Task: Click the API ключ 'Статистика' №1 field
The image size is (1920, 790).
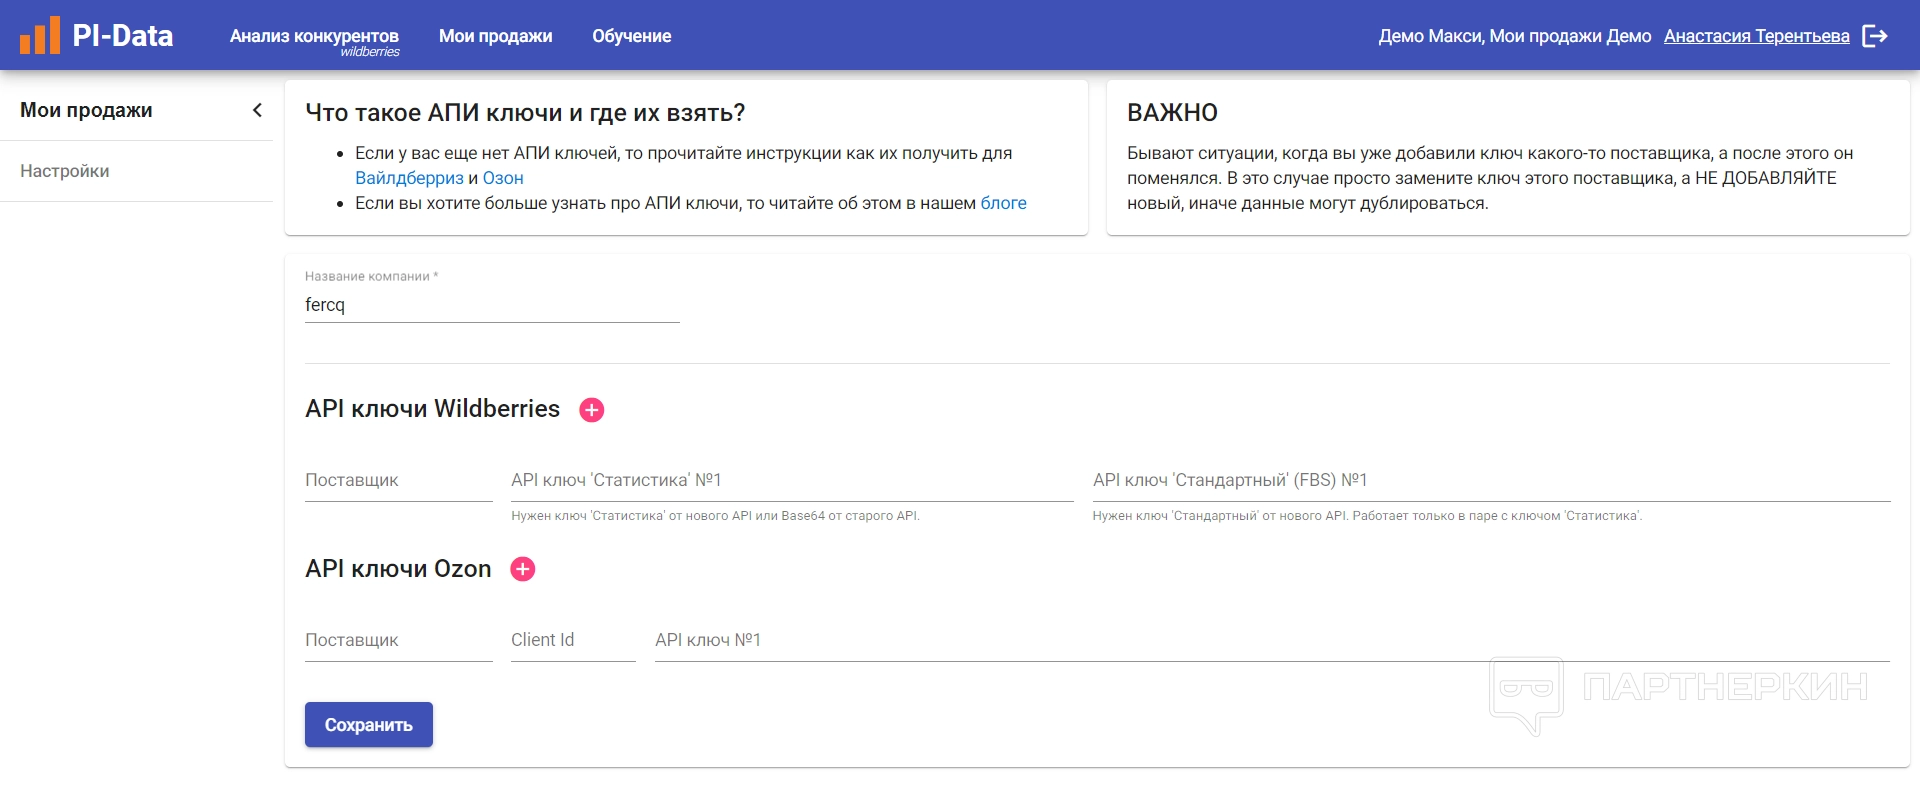Action: point(791,481)
